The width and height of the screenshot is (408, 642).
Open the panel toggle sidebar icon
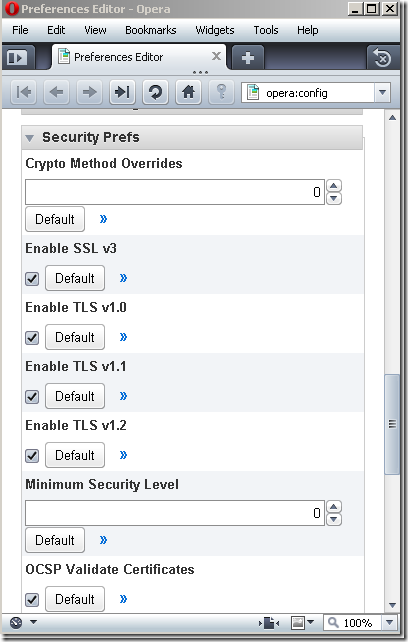pos(18,57)
